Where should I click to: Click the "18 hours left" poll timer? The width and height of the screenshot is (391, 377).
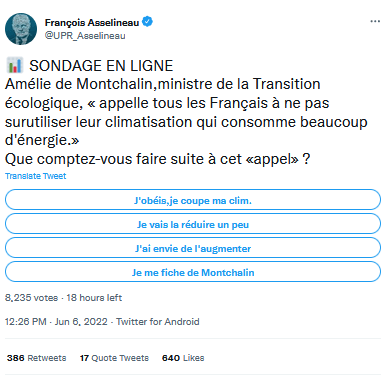[x=94, y=297]
